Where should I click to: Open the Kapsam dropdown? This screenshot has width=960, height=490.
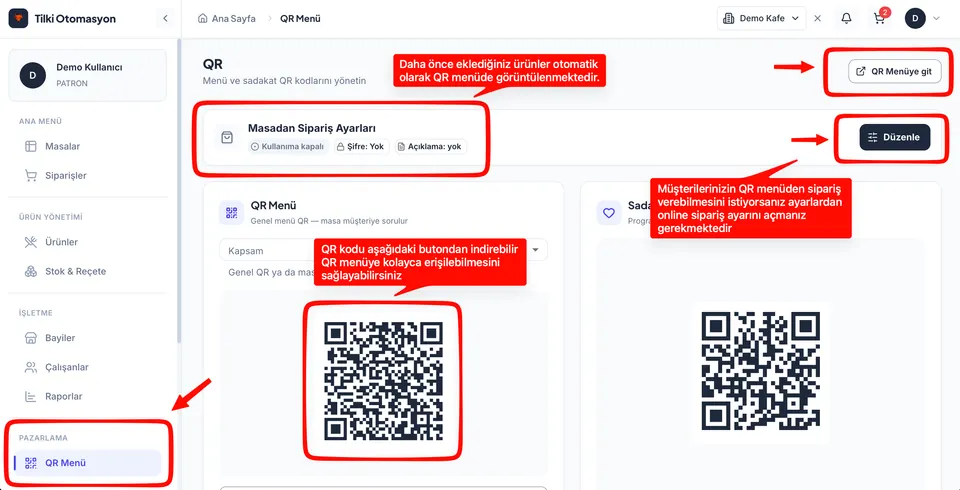point(383,251)
